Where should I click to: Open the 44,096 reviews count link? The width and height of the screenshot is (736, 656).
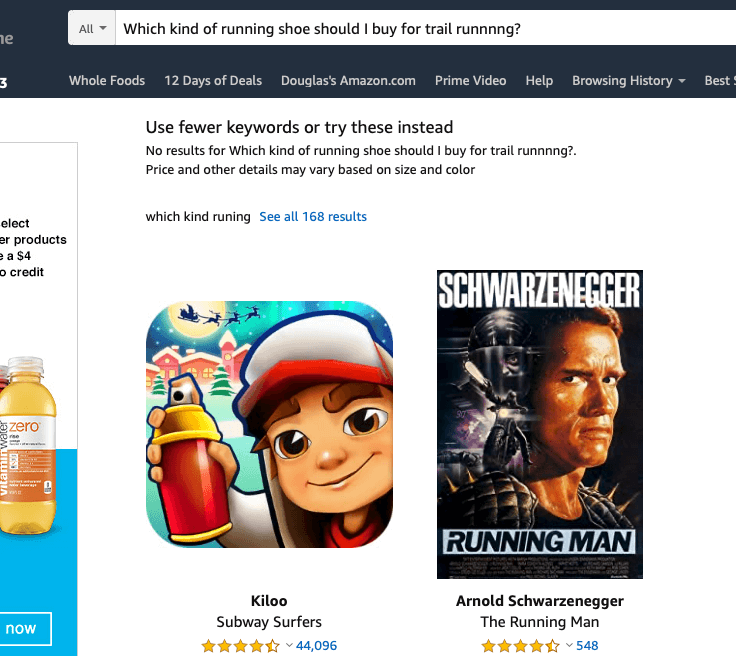click(316, 646)
